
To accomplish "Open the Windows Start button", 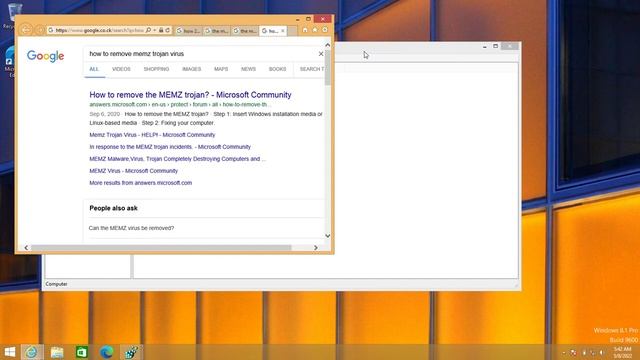I will tap(10, 352).
